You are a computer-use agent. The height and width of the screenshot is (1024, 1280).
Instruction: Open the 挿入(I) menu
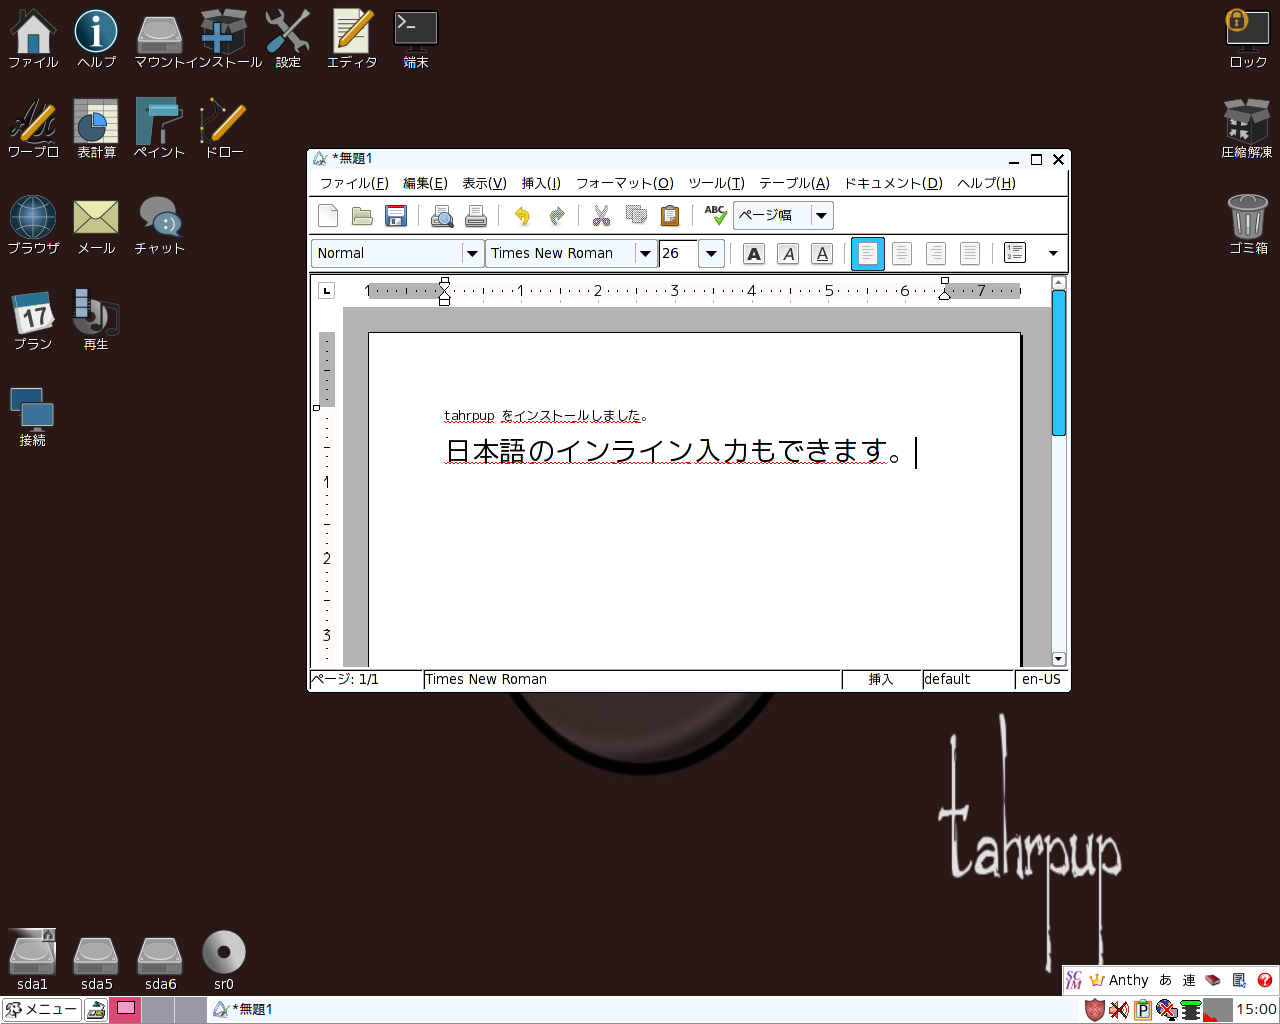tap(541, 183)
